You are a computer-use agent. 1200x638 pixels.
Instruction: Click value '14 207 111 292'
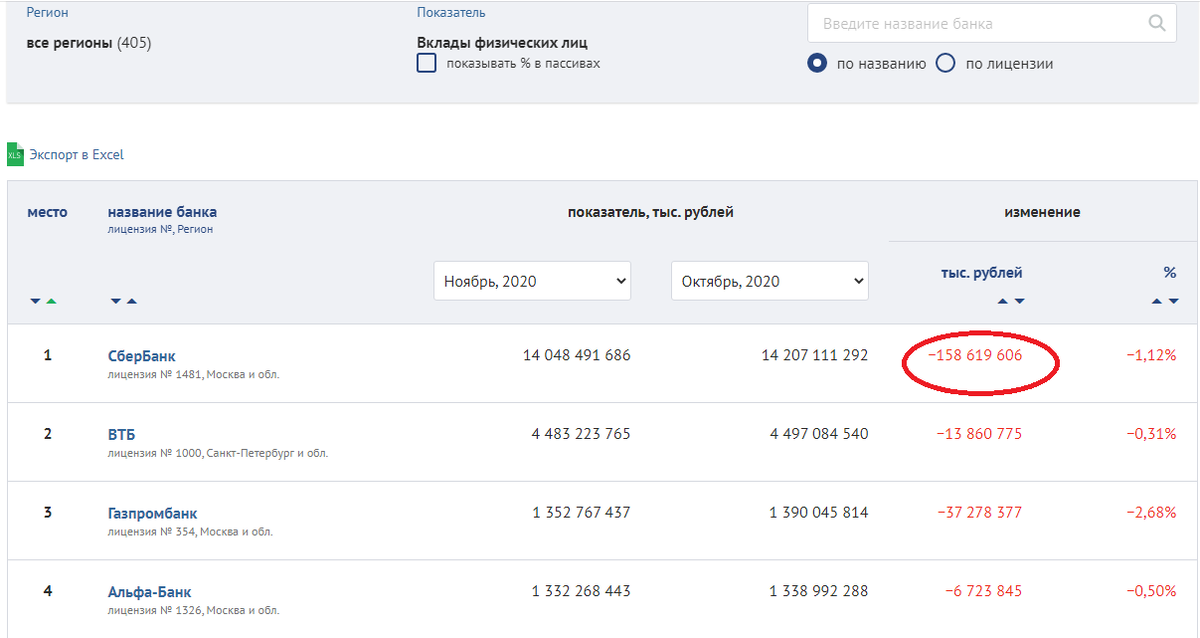[815, 355]
